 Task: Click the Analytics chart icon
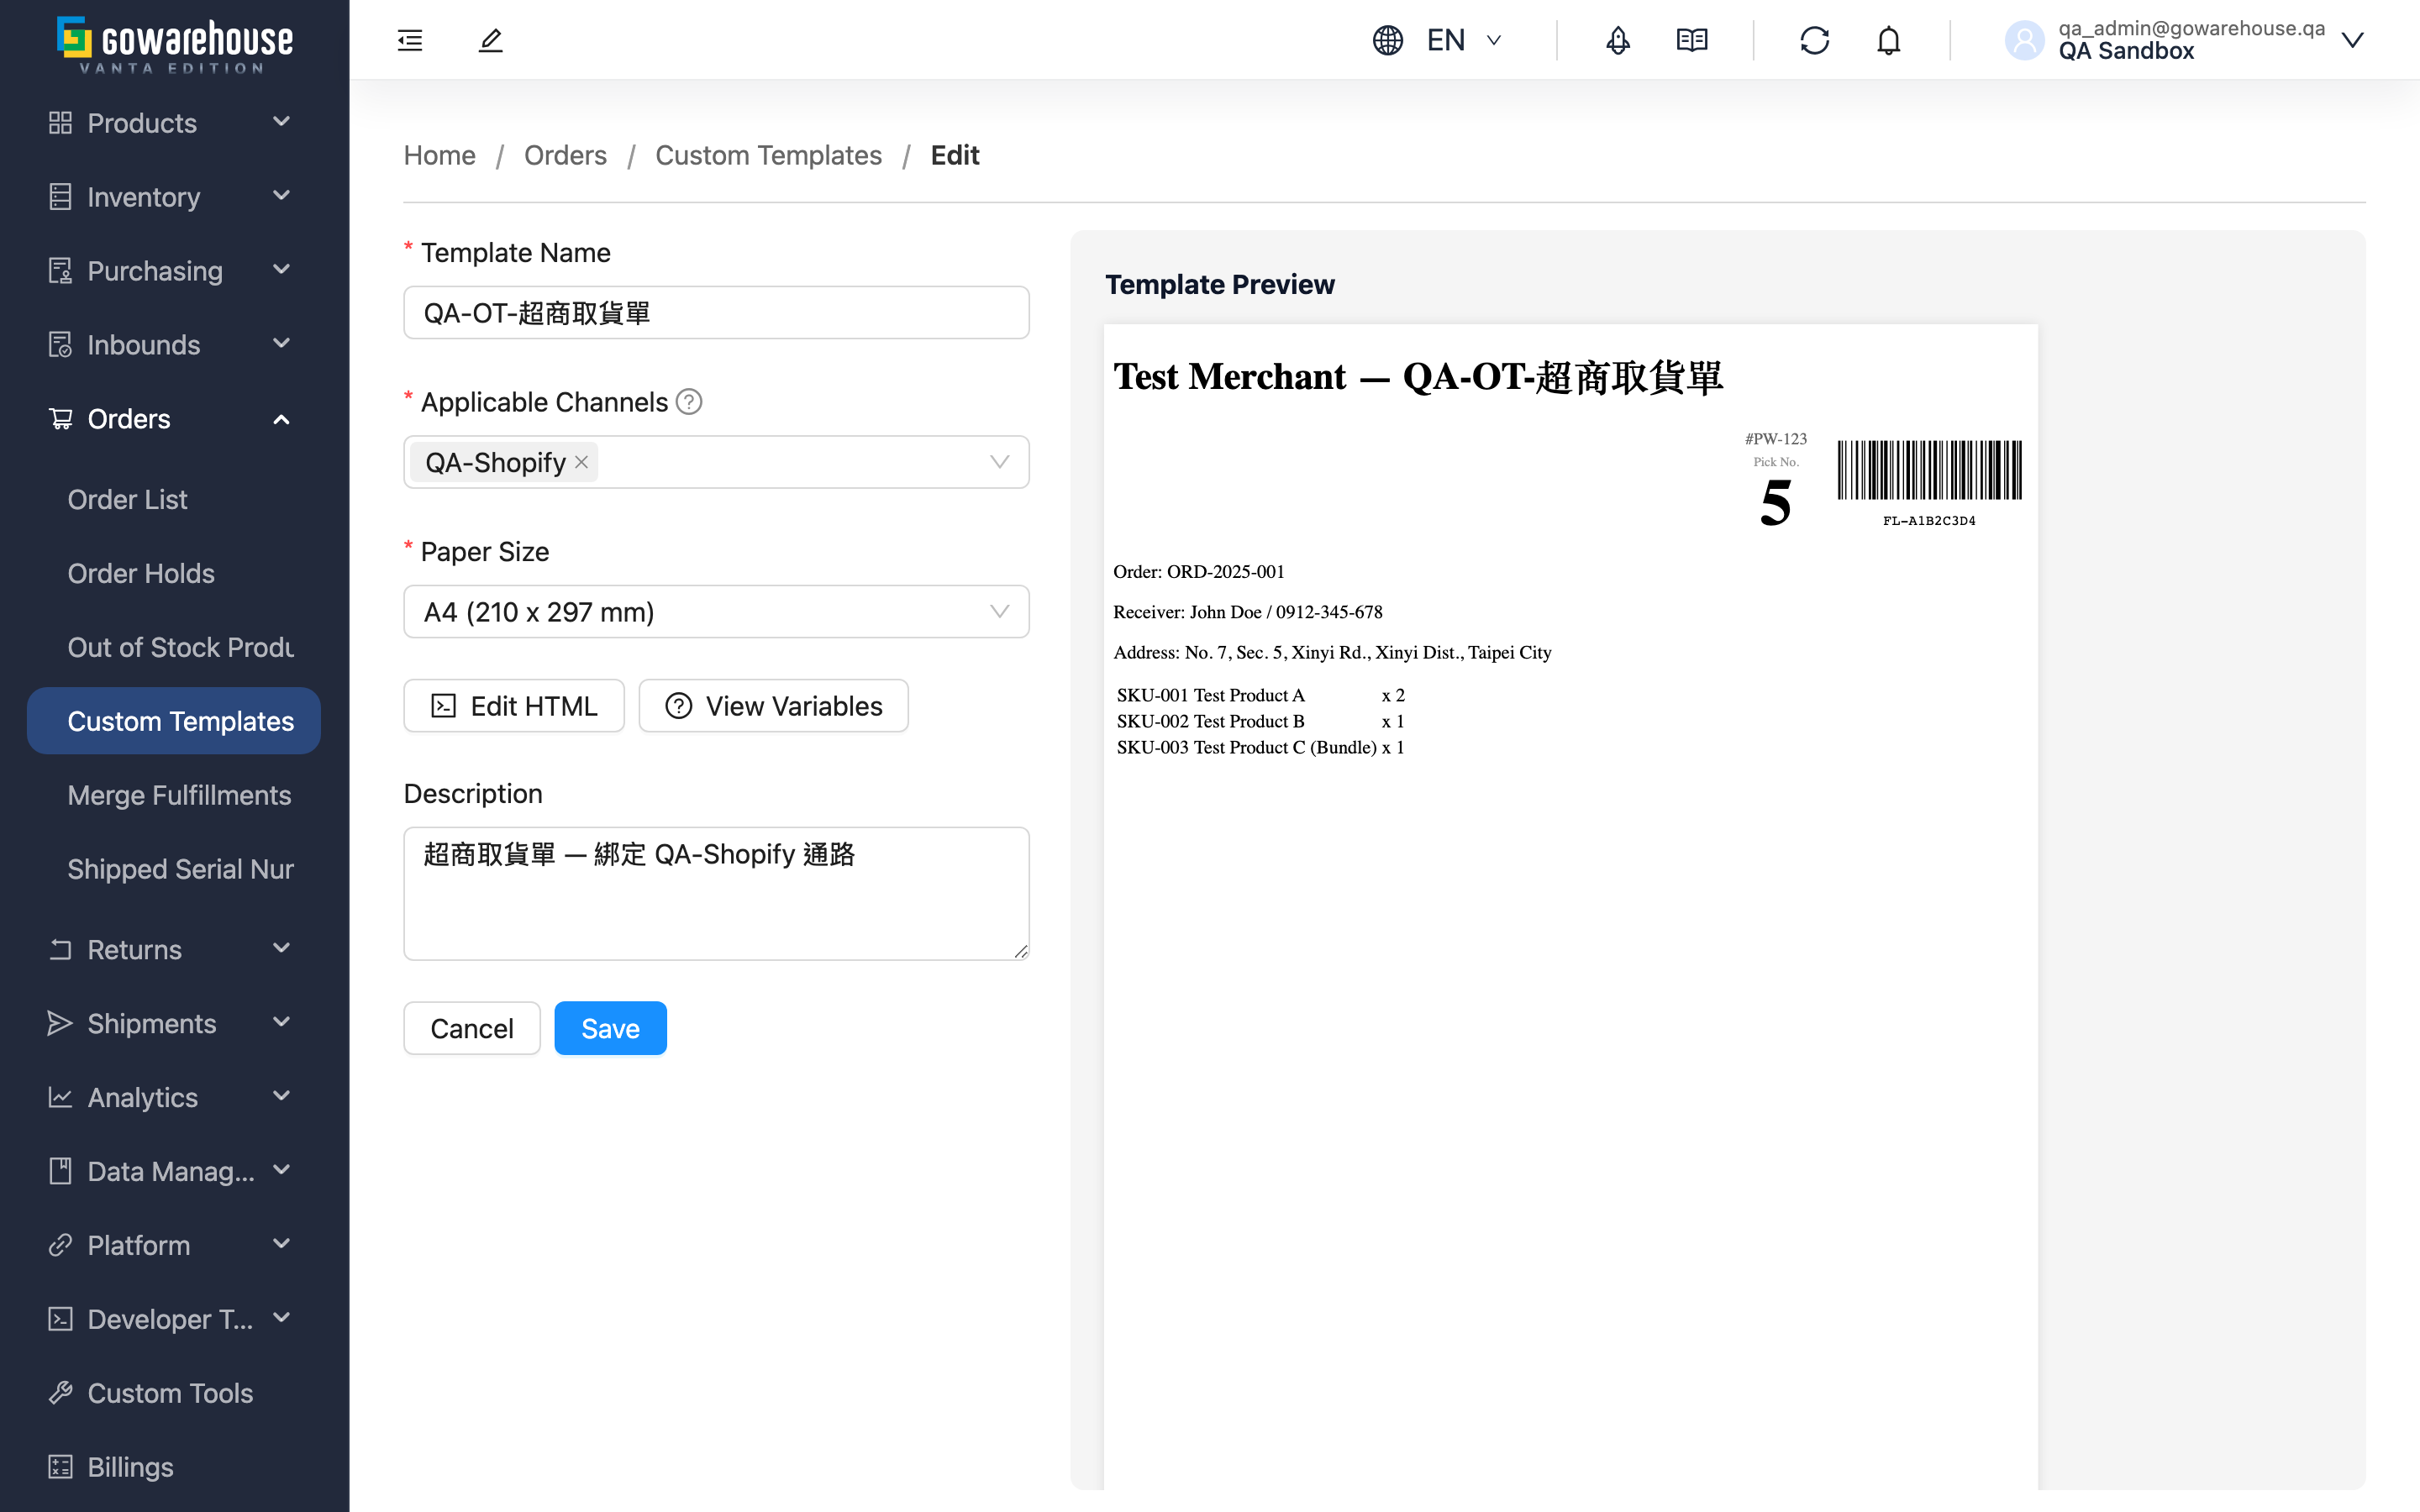pos(60,1097)
